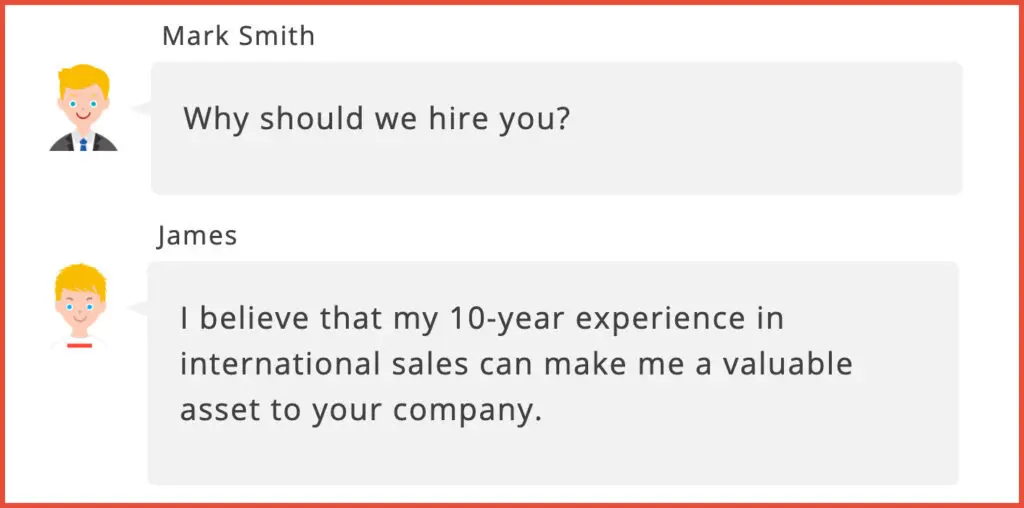Click Mark Smith's yellow hair

[84, 80]
